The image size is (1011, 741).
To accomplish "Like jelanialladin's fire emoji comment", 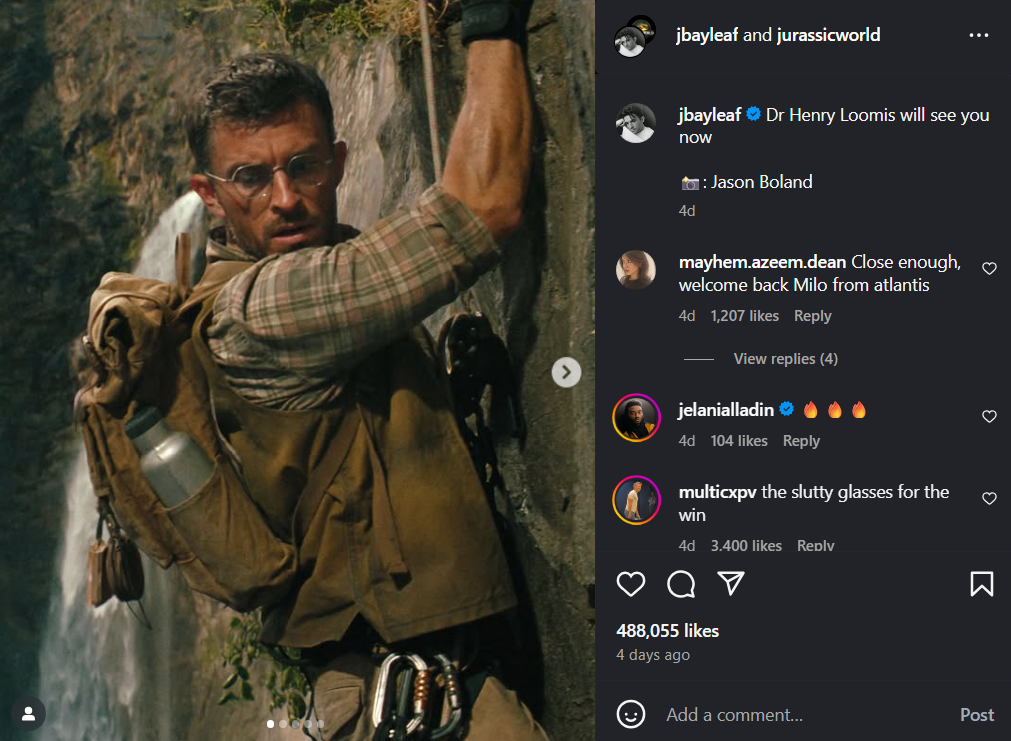I will (x=989, y=417).
